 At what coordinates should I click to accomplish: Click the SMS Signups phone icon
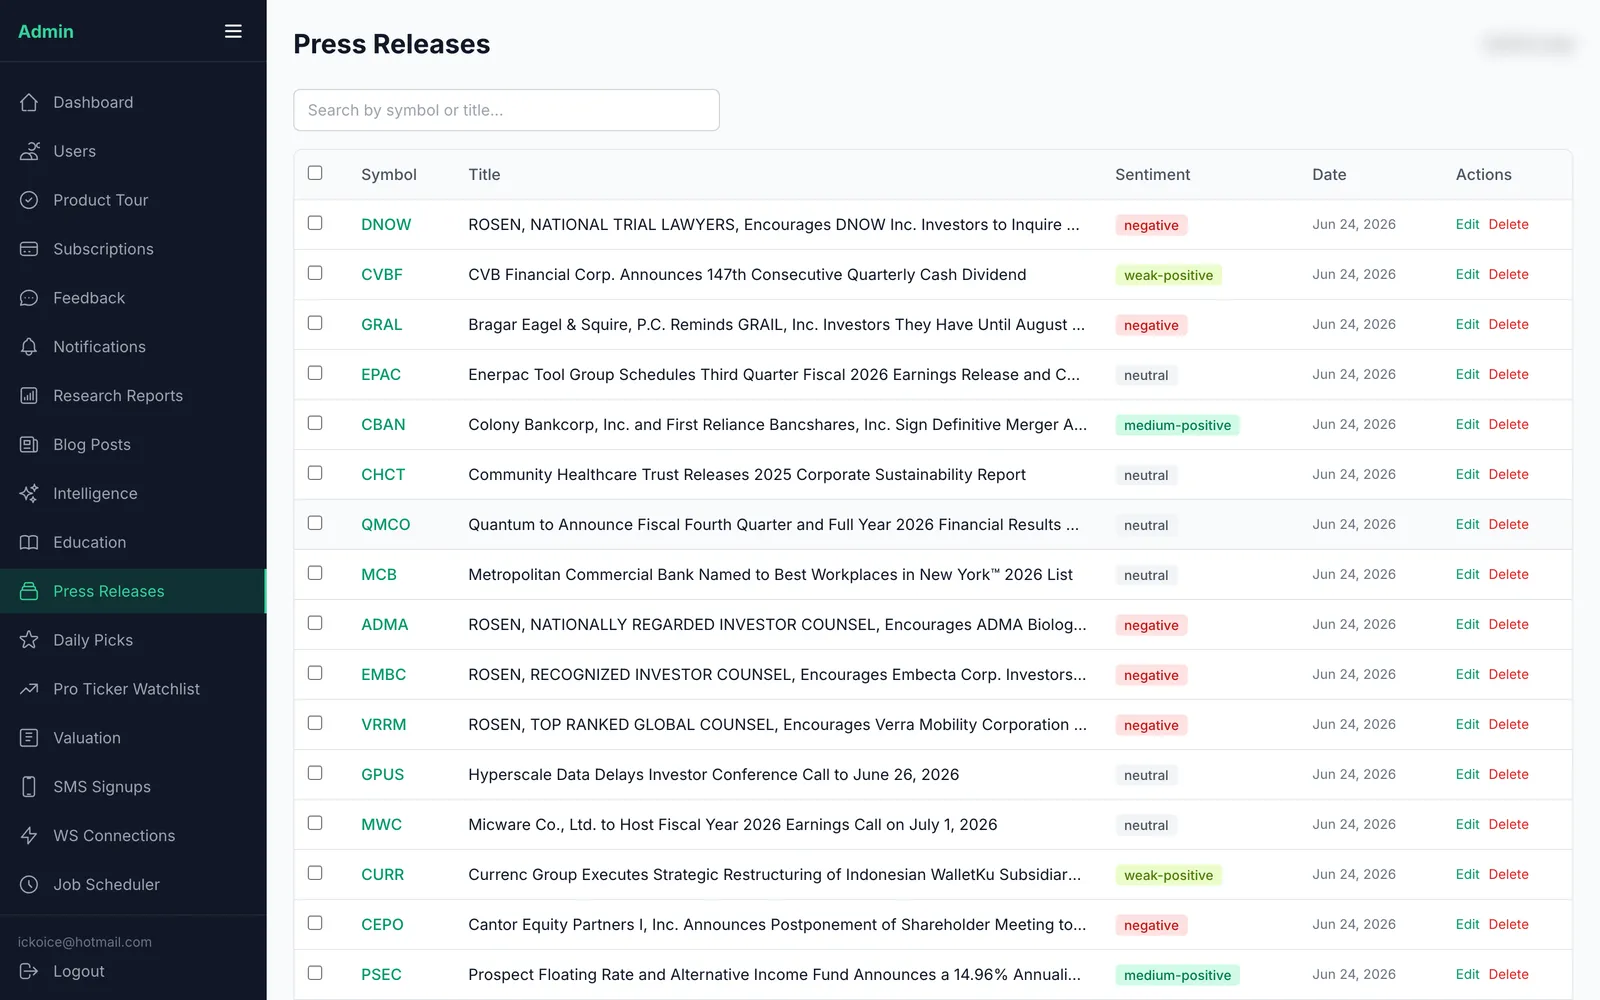click(x=29, y=787)
